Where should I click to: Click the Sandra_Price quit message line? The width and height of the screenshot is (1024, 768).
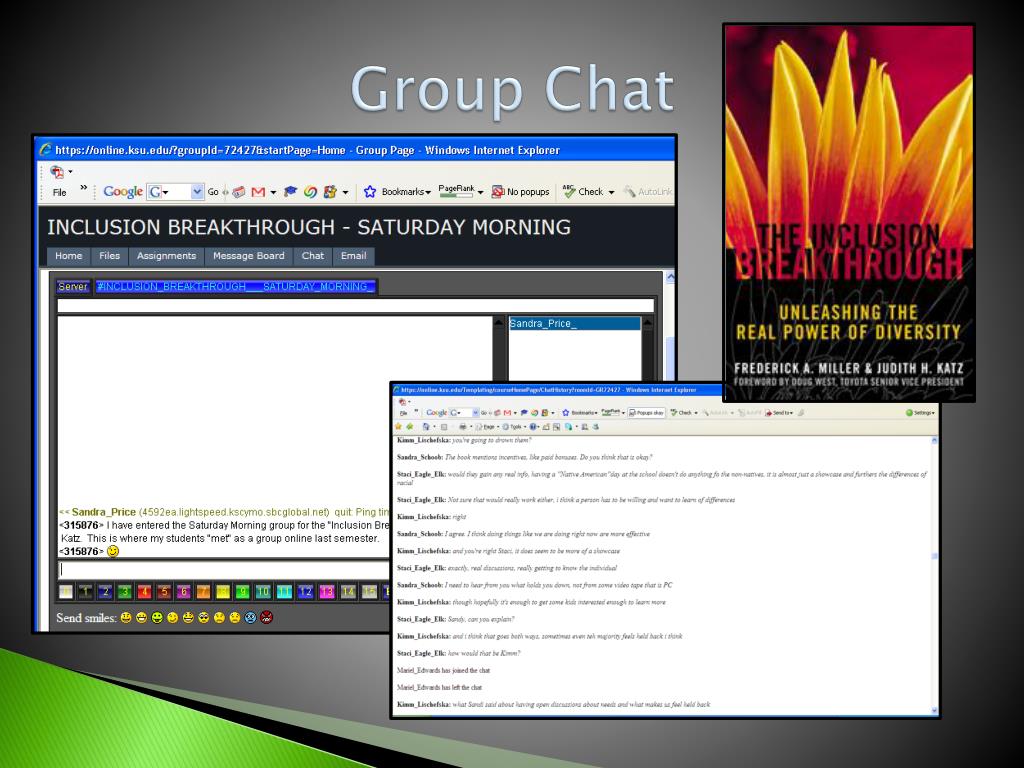point(224,512)
